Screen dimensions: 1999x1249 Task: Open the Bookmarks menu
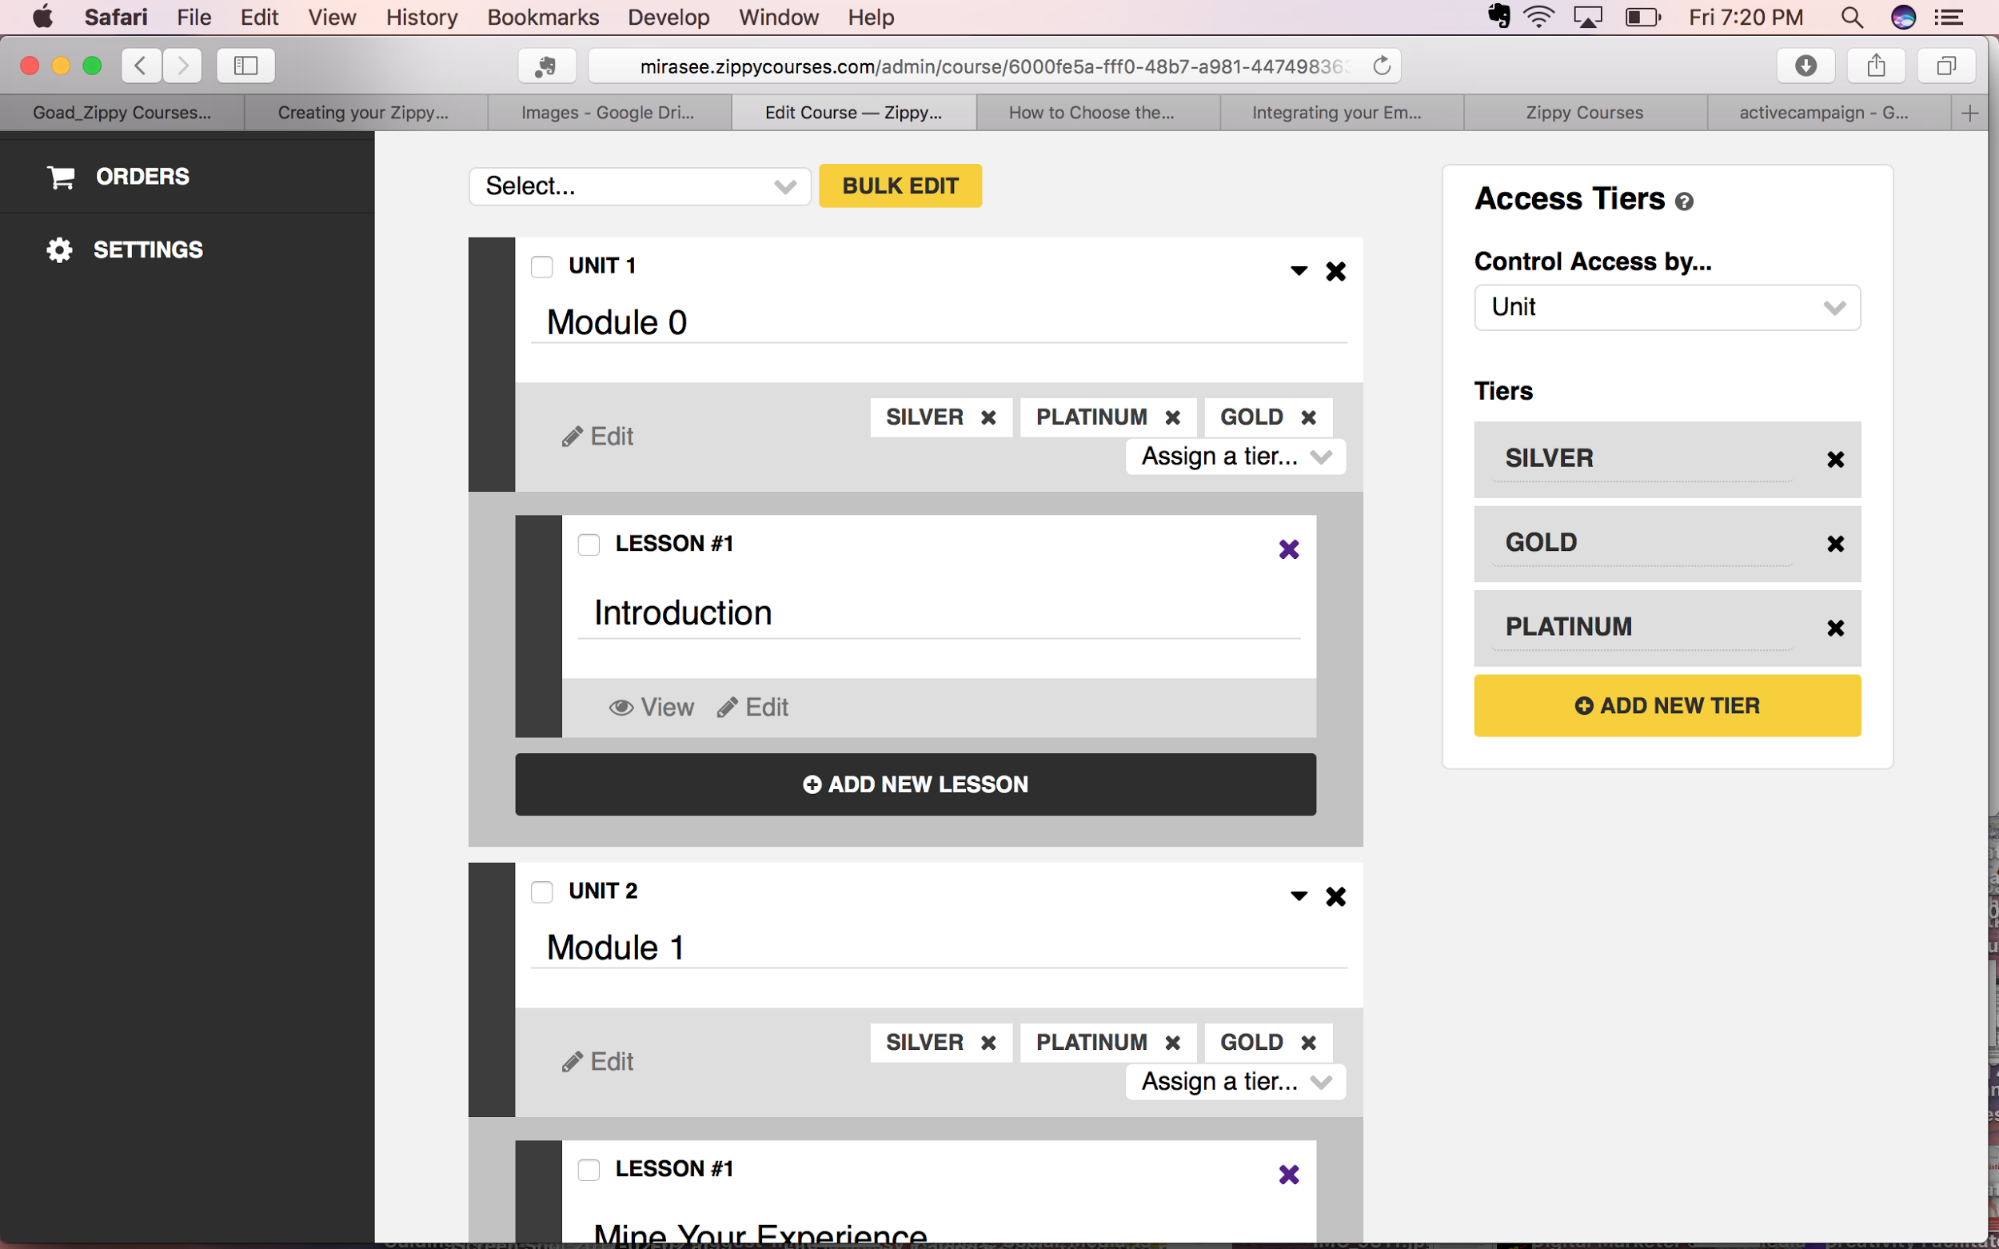[x=542, y=17]
